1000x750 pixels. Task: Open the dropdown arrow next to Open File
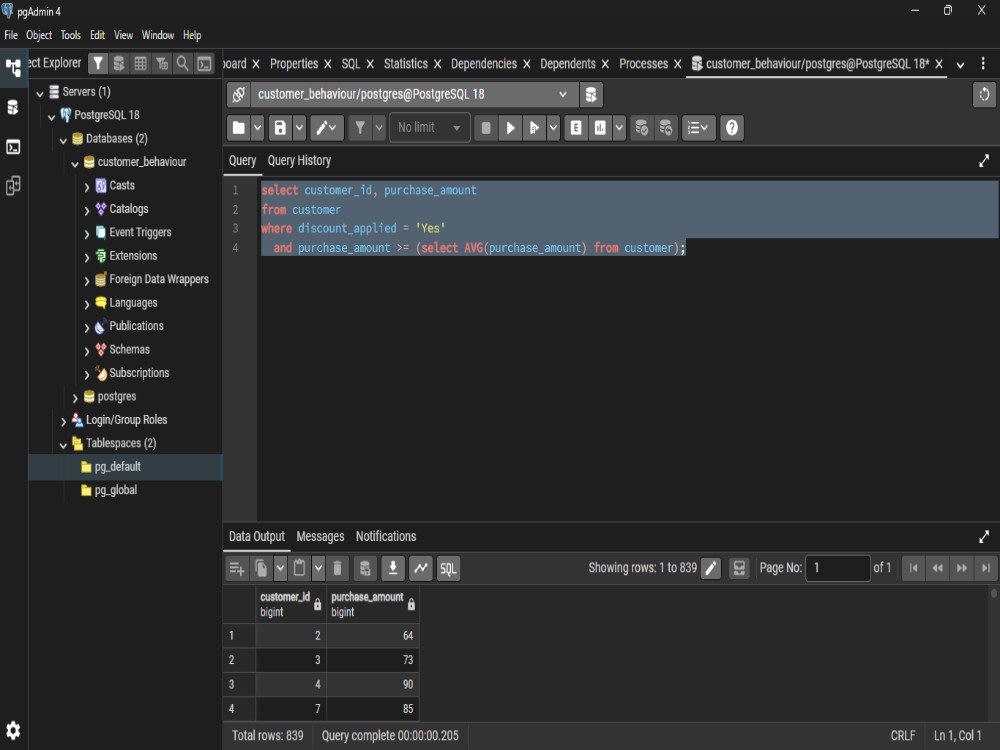258,128
